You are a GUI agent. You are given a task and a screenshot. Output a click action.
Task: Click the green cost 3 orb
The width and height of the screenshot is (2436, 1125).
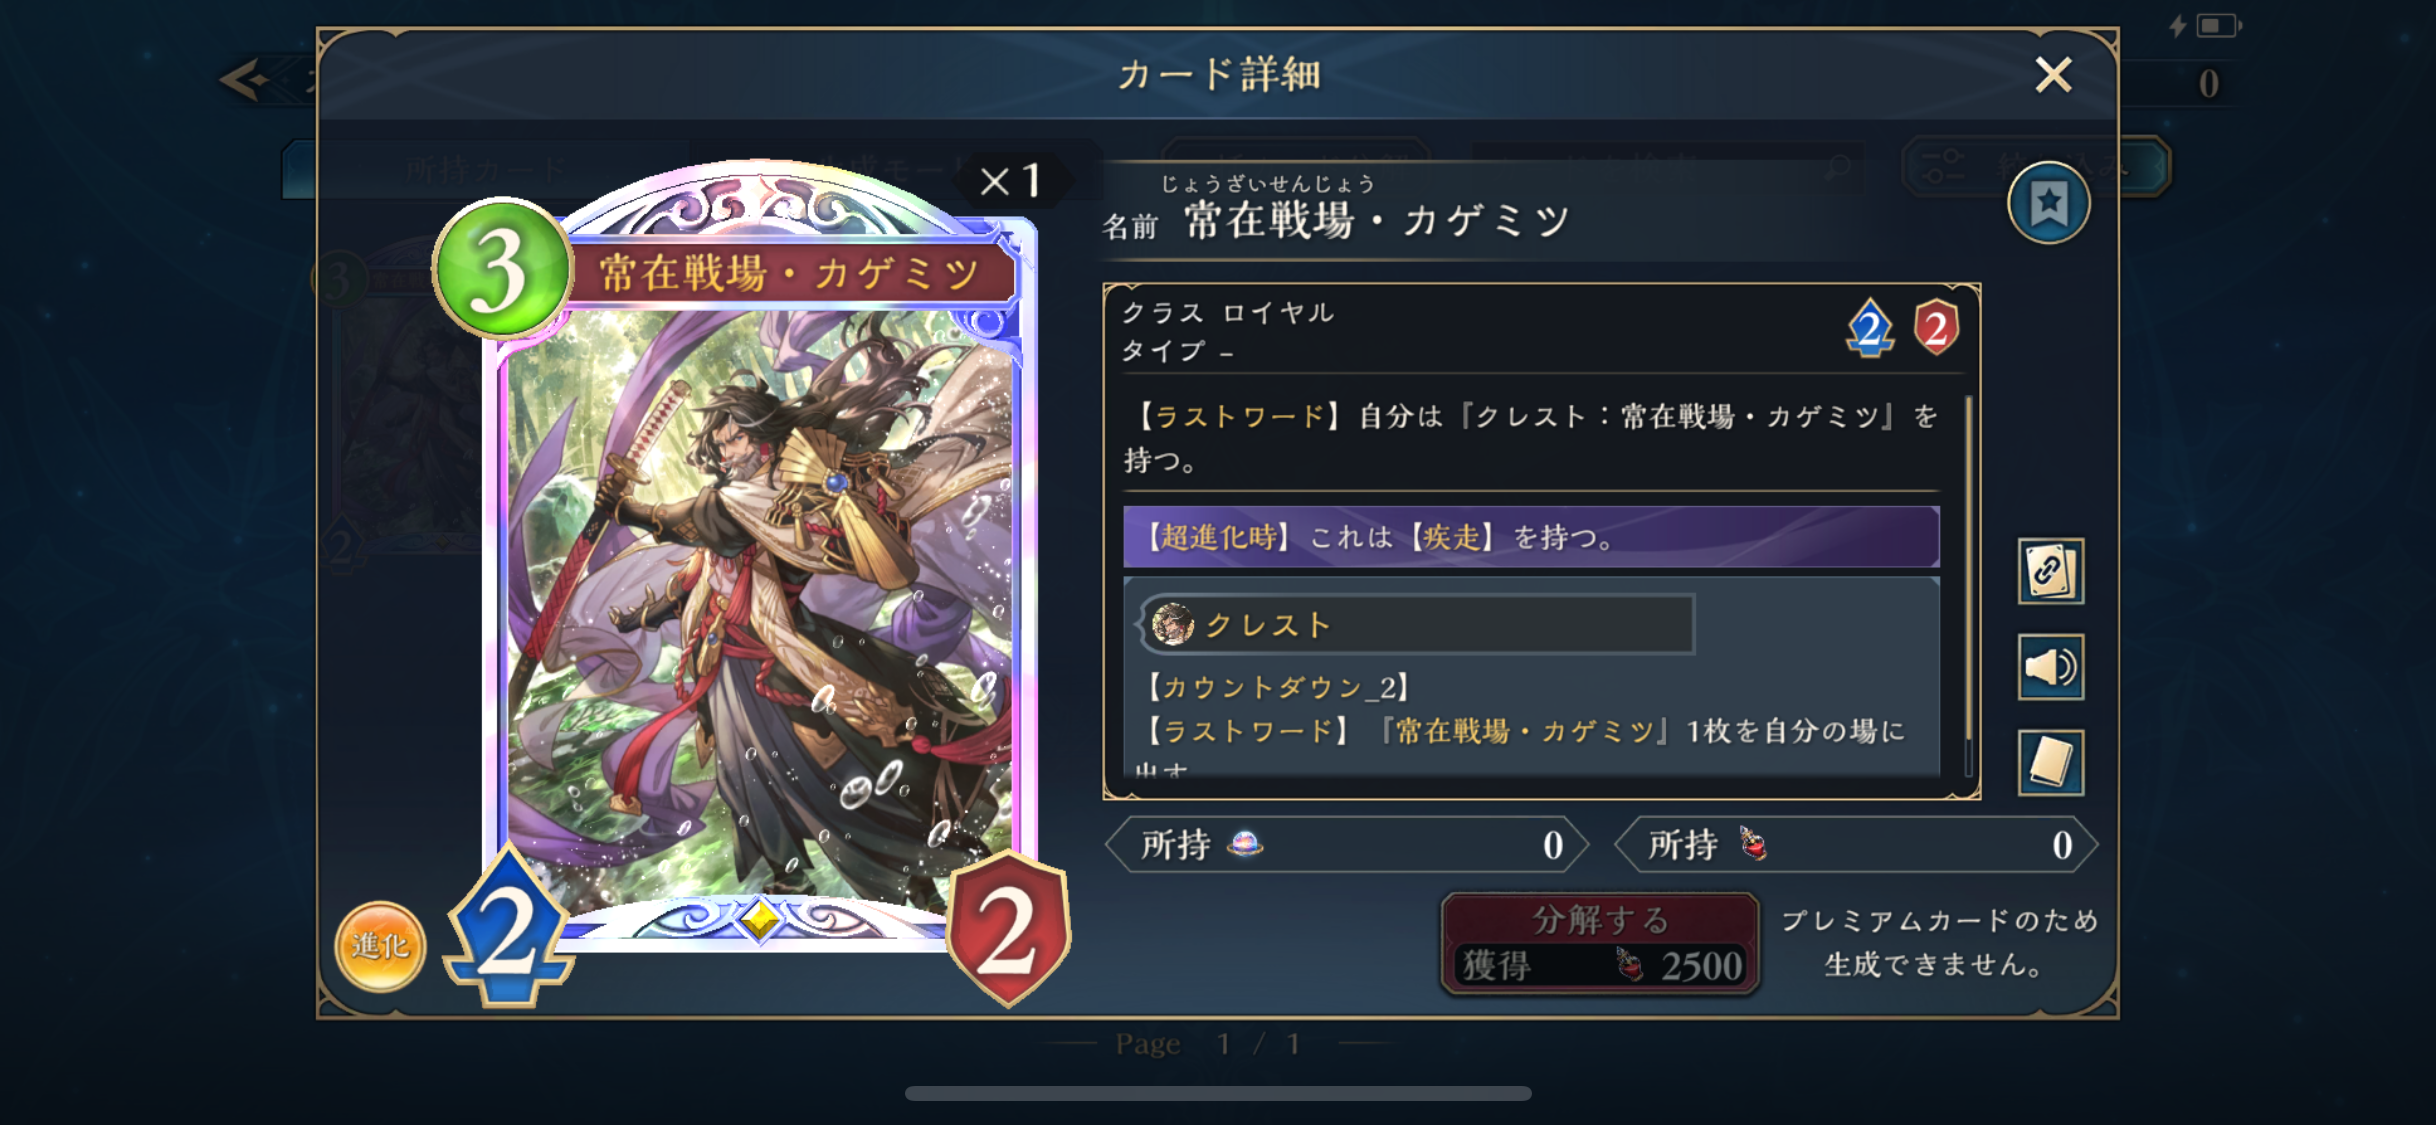tap(502, 269)
